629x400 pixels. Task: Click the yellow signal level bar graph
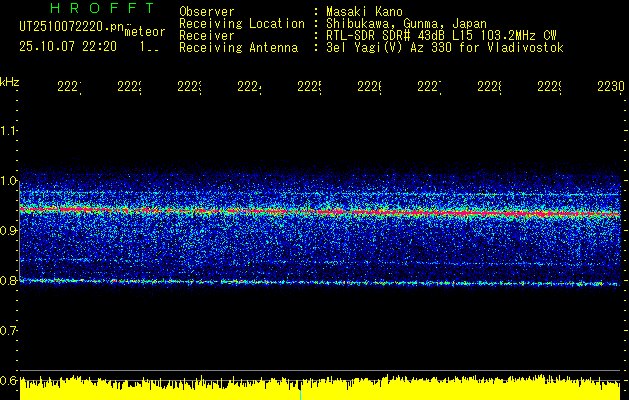tap(320, 388)
